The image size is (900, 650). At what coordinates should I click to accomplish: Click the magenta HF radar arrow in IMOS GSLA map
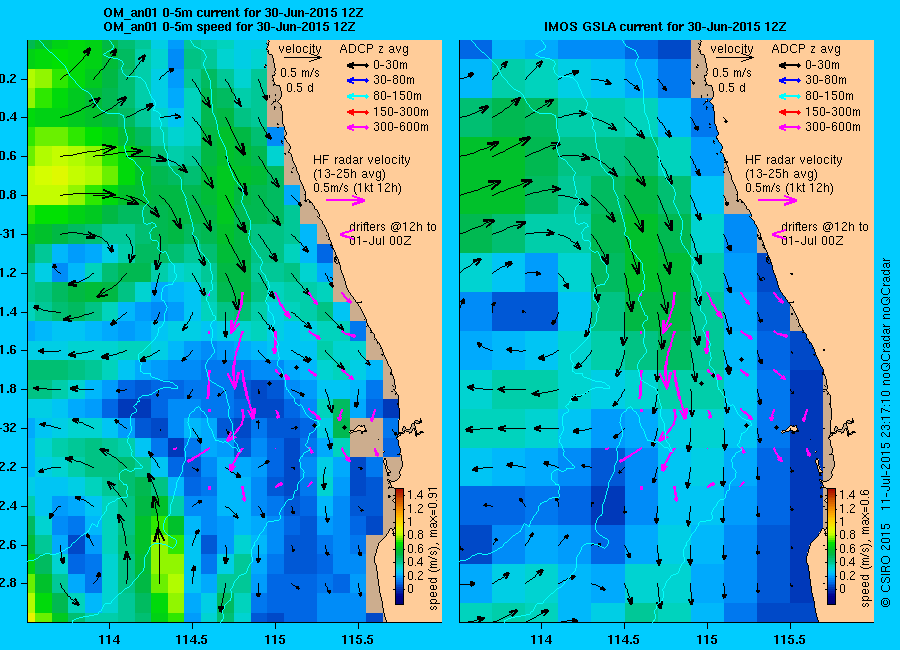(x=778, y=200)
